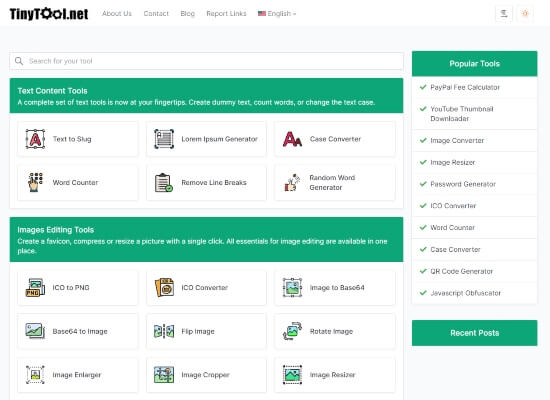Click the Remove Line Breaks label
This screenshot has height=400, width=550.
click(x=214, y=182)
